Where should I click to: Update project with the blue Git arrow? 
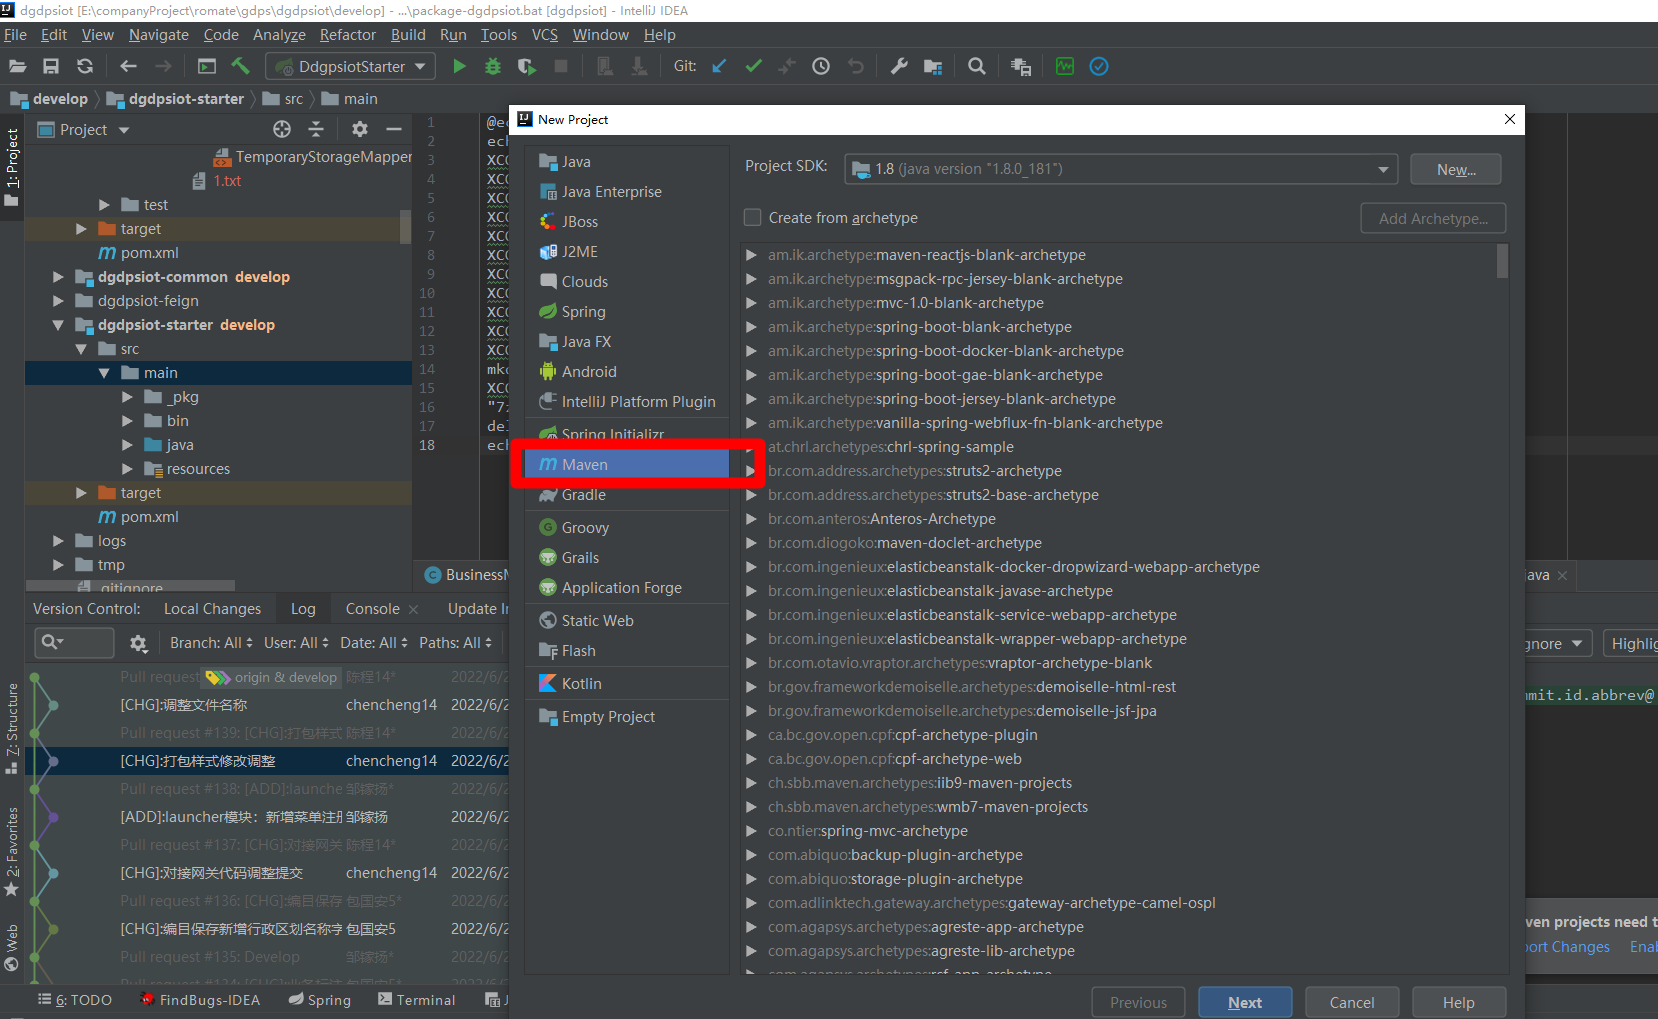point(719,66)
